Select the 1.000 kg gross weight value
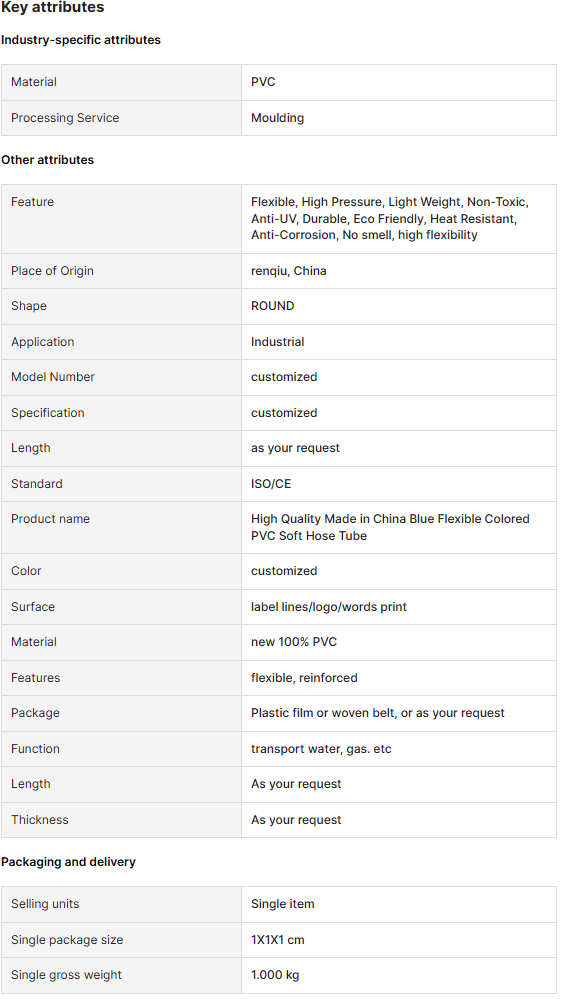 pos(275,975)
